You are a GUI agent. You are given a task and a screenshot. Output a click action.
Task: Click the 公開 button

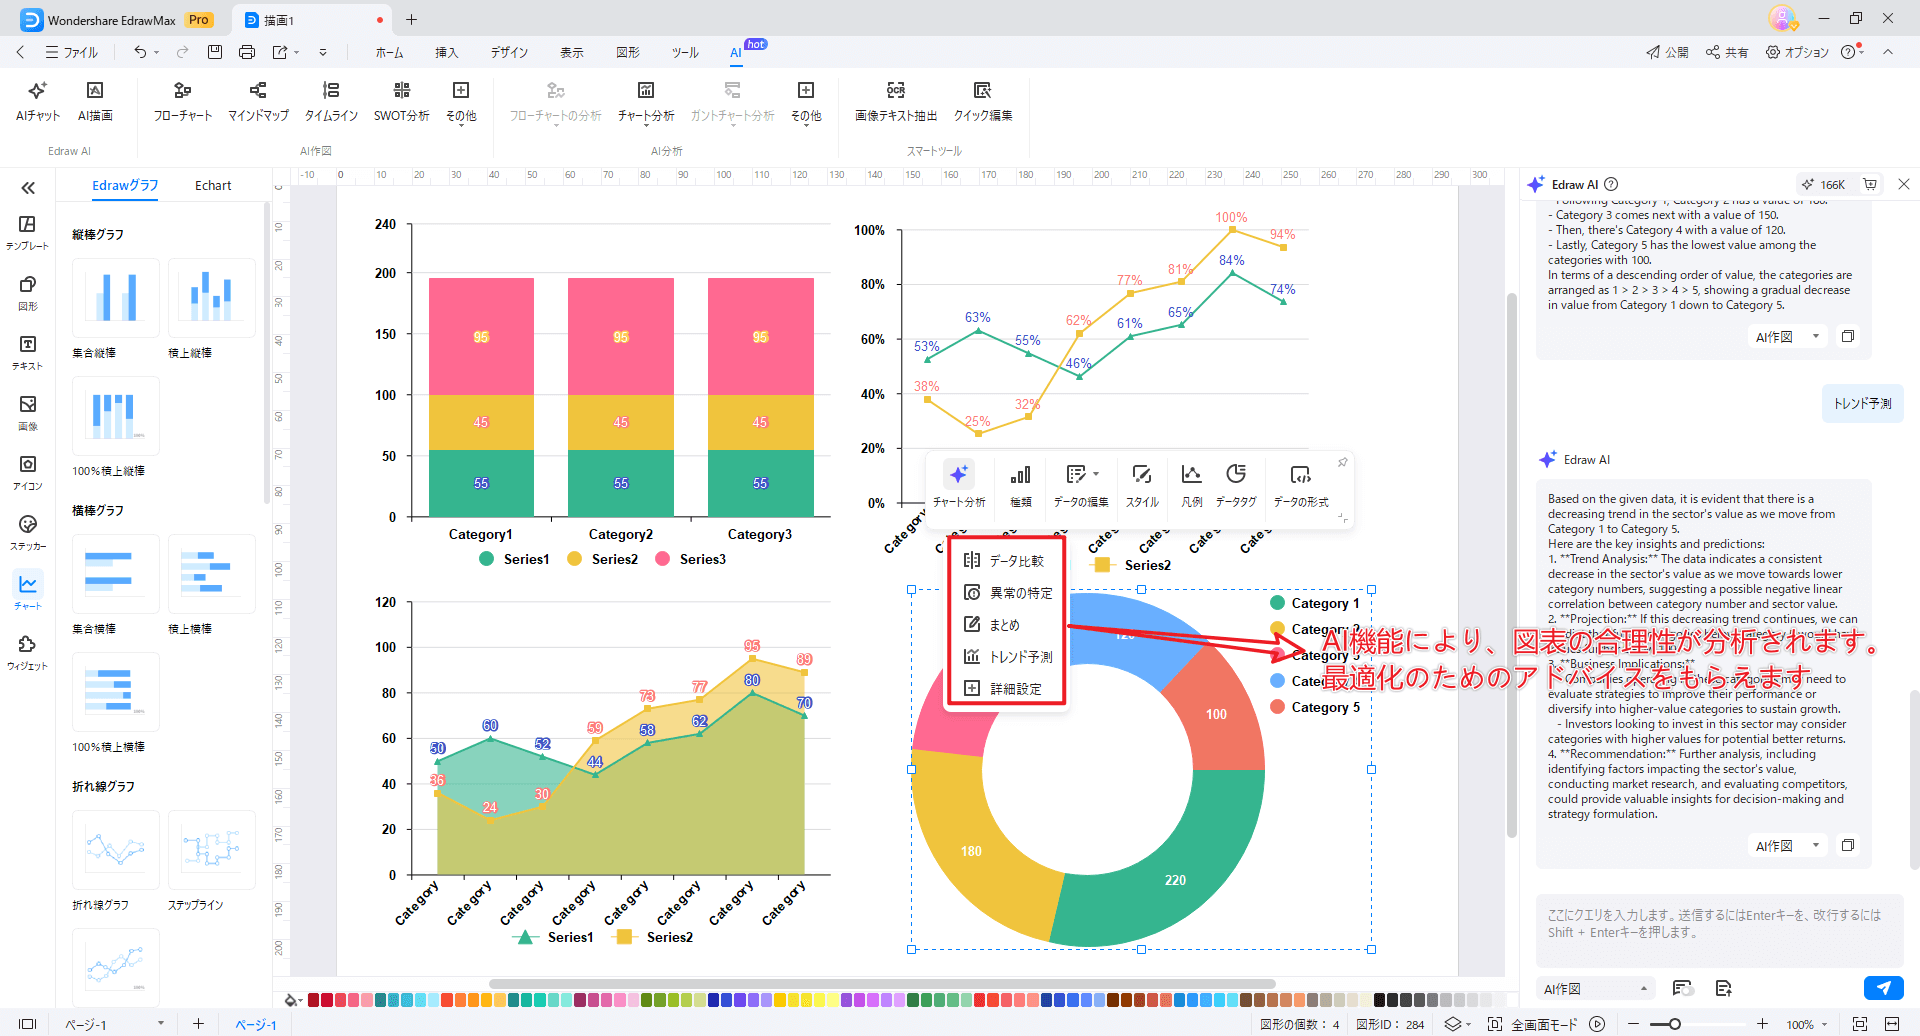pyautogui.click(x=1667, y=52)
